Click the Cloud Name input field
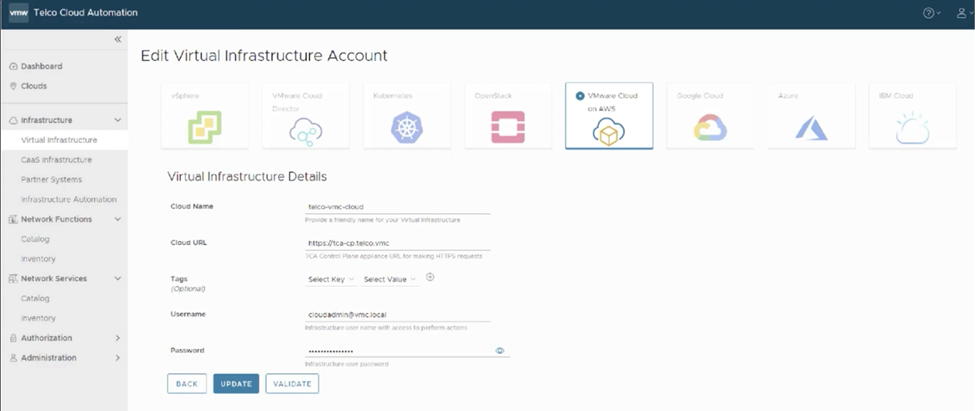Image resolution: width=975 pixels, height=411 pixels. pos(397,206)
